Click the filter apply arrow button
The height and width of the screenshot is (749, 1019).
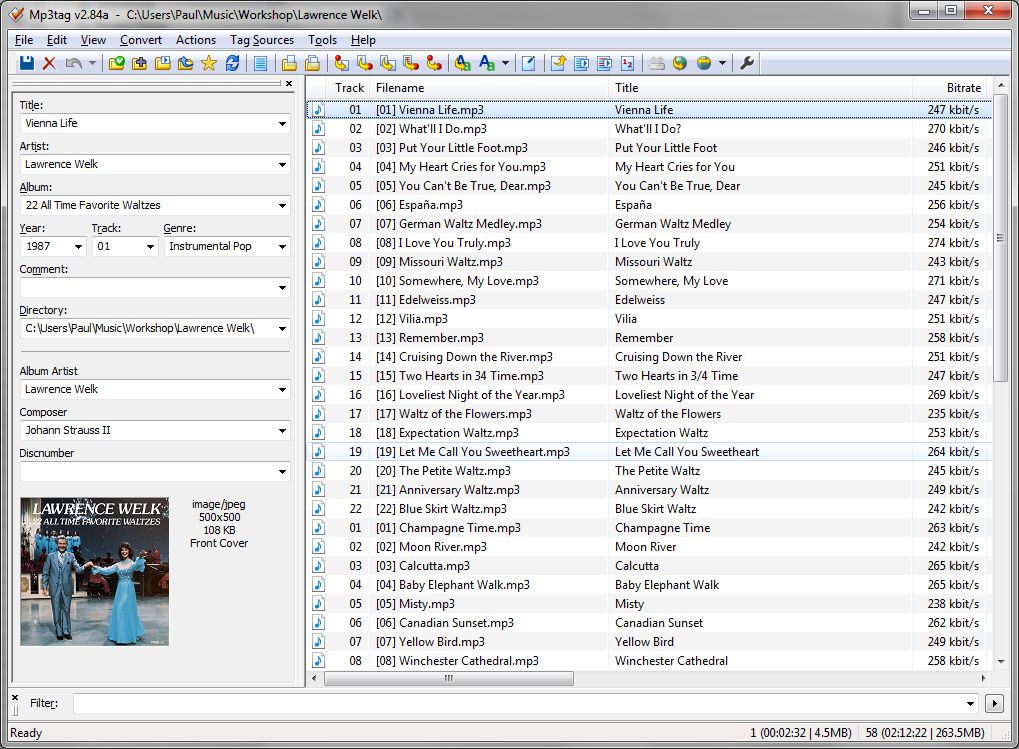(994, 704)
